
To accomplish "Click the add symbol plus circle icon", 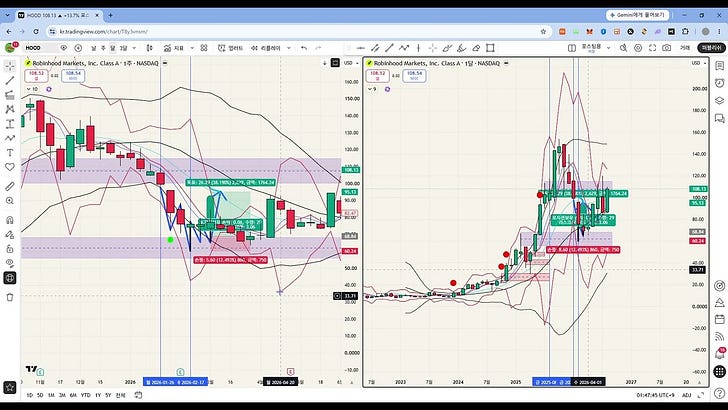I will coord(78,48).
